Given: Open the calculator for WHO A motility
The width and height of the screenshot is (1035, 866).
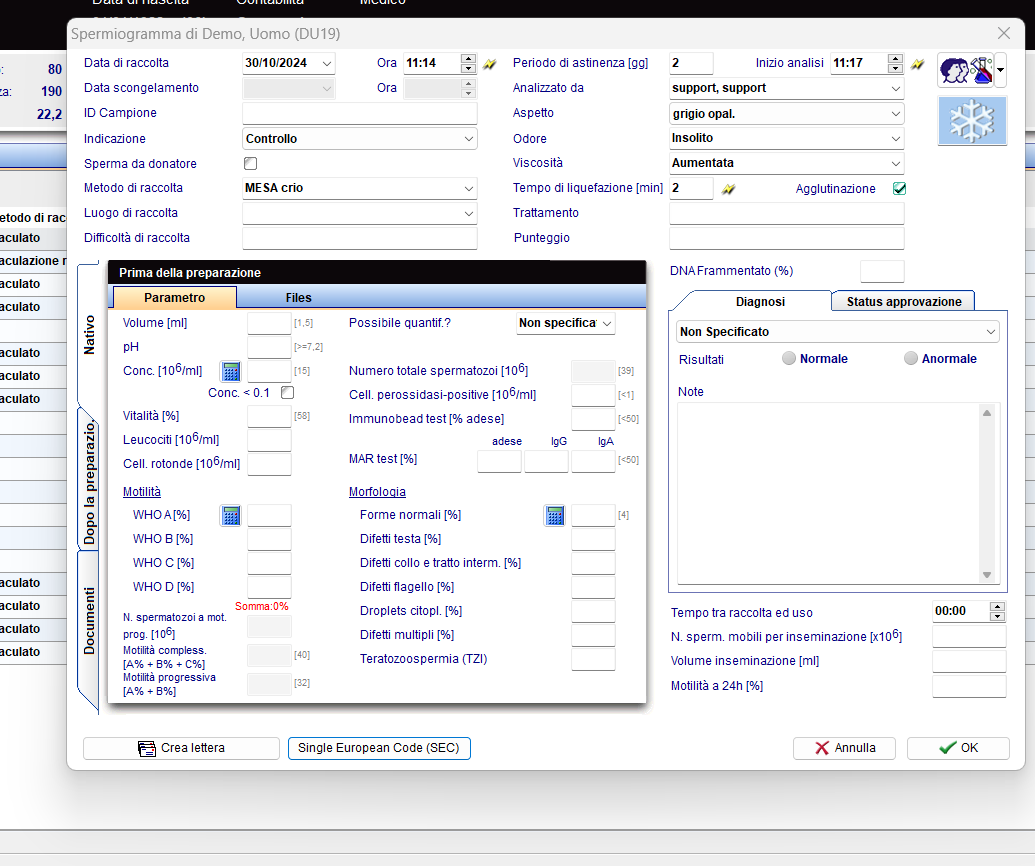Looking at the screenshot, I should 231,515.
